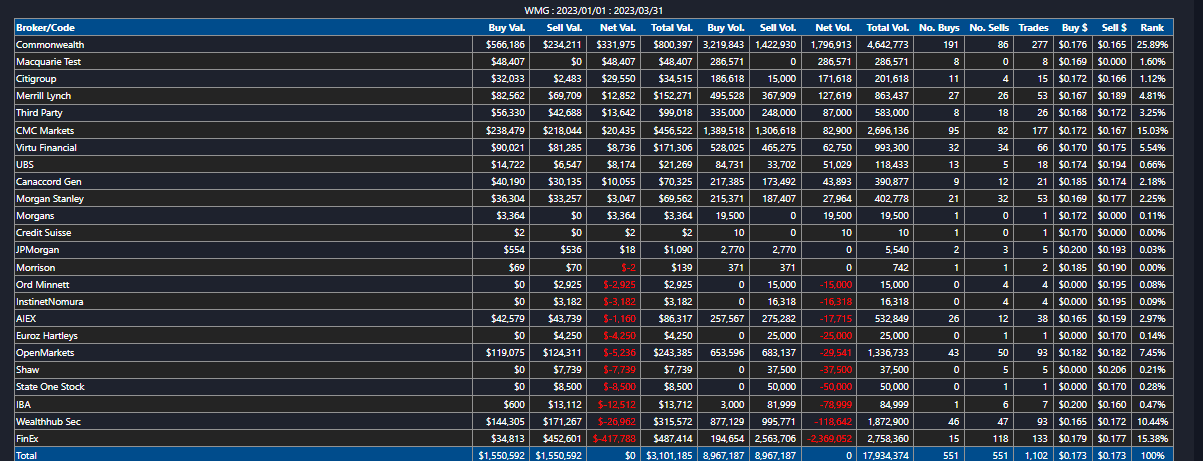This screenshot has height=461, width=1203.
Task: Click FinEx's net volume -2,369,052
Action: (x=828, y=438)
